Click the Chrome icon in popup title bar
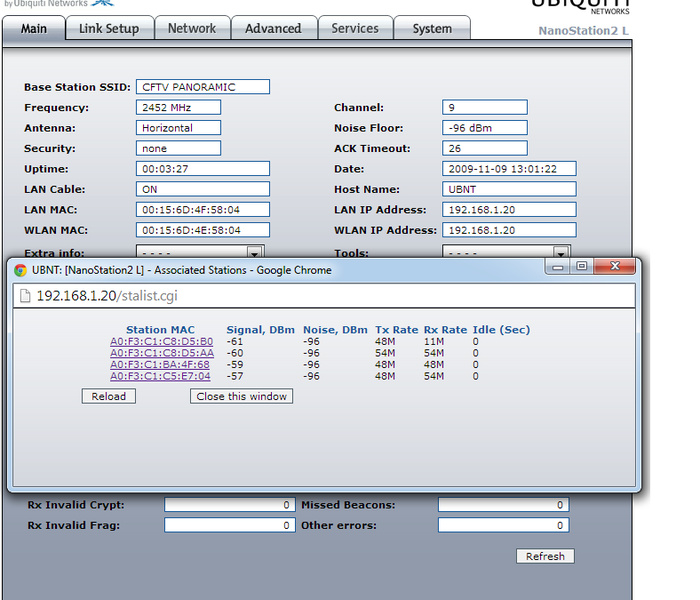 click(x=21, y=270)
